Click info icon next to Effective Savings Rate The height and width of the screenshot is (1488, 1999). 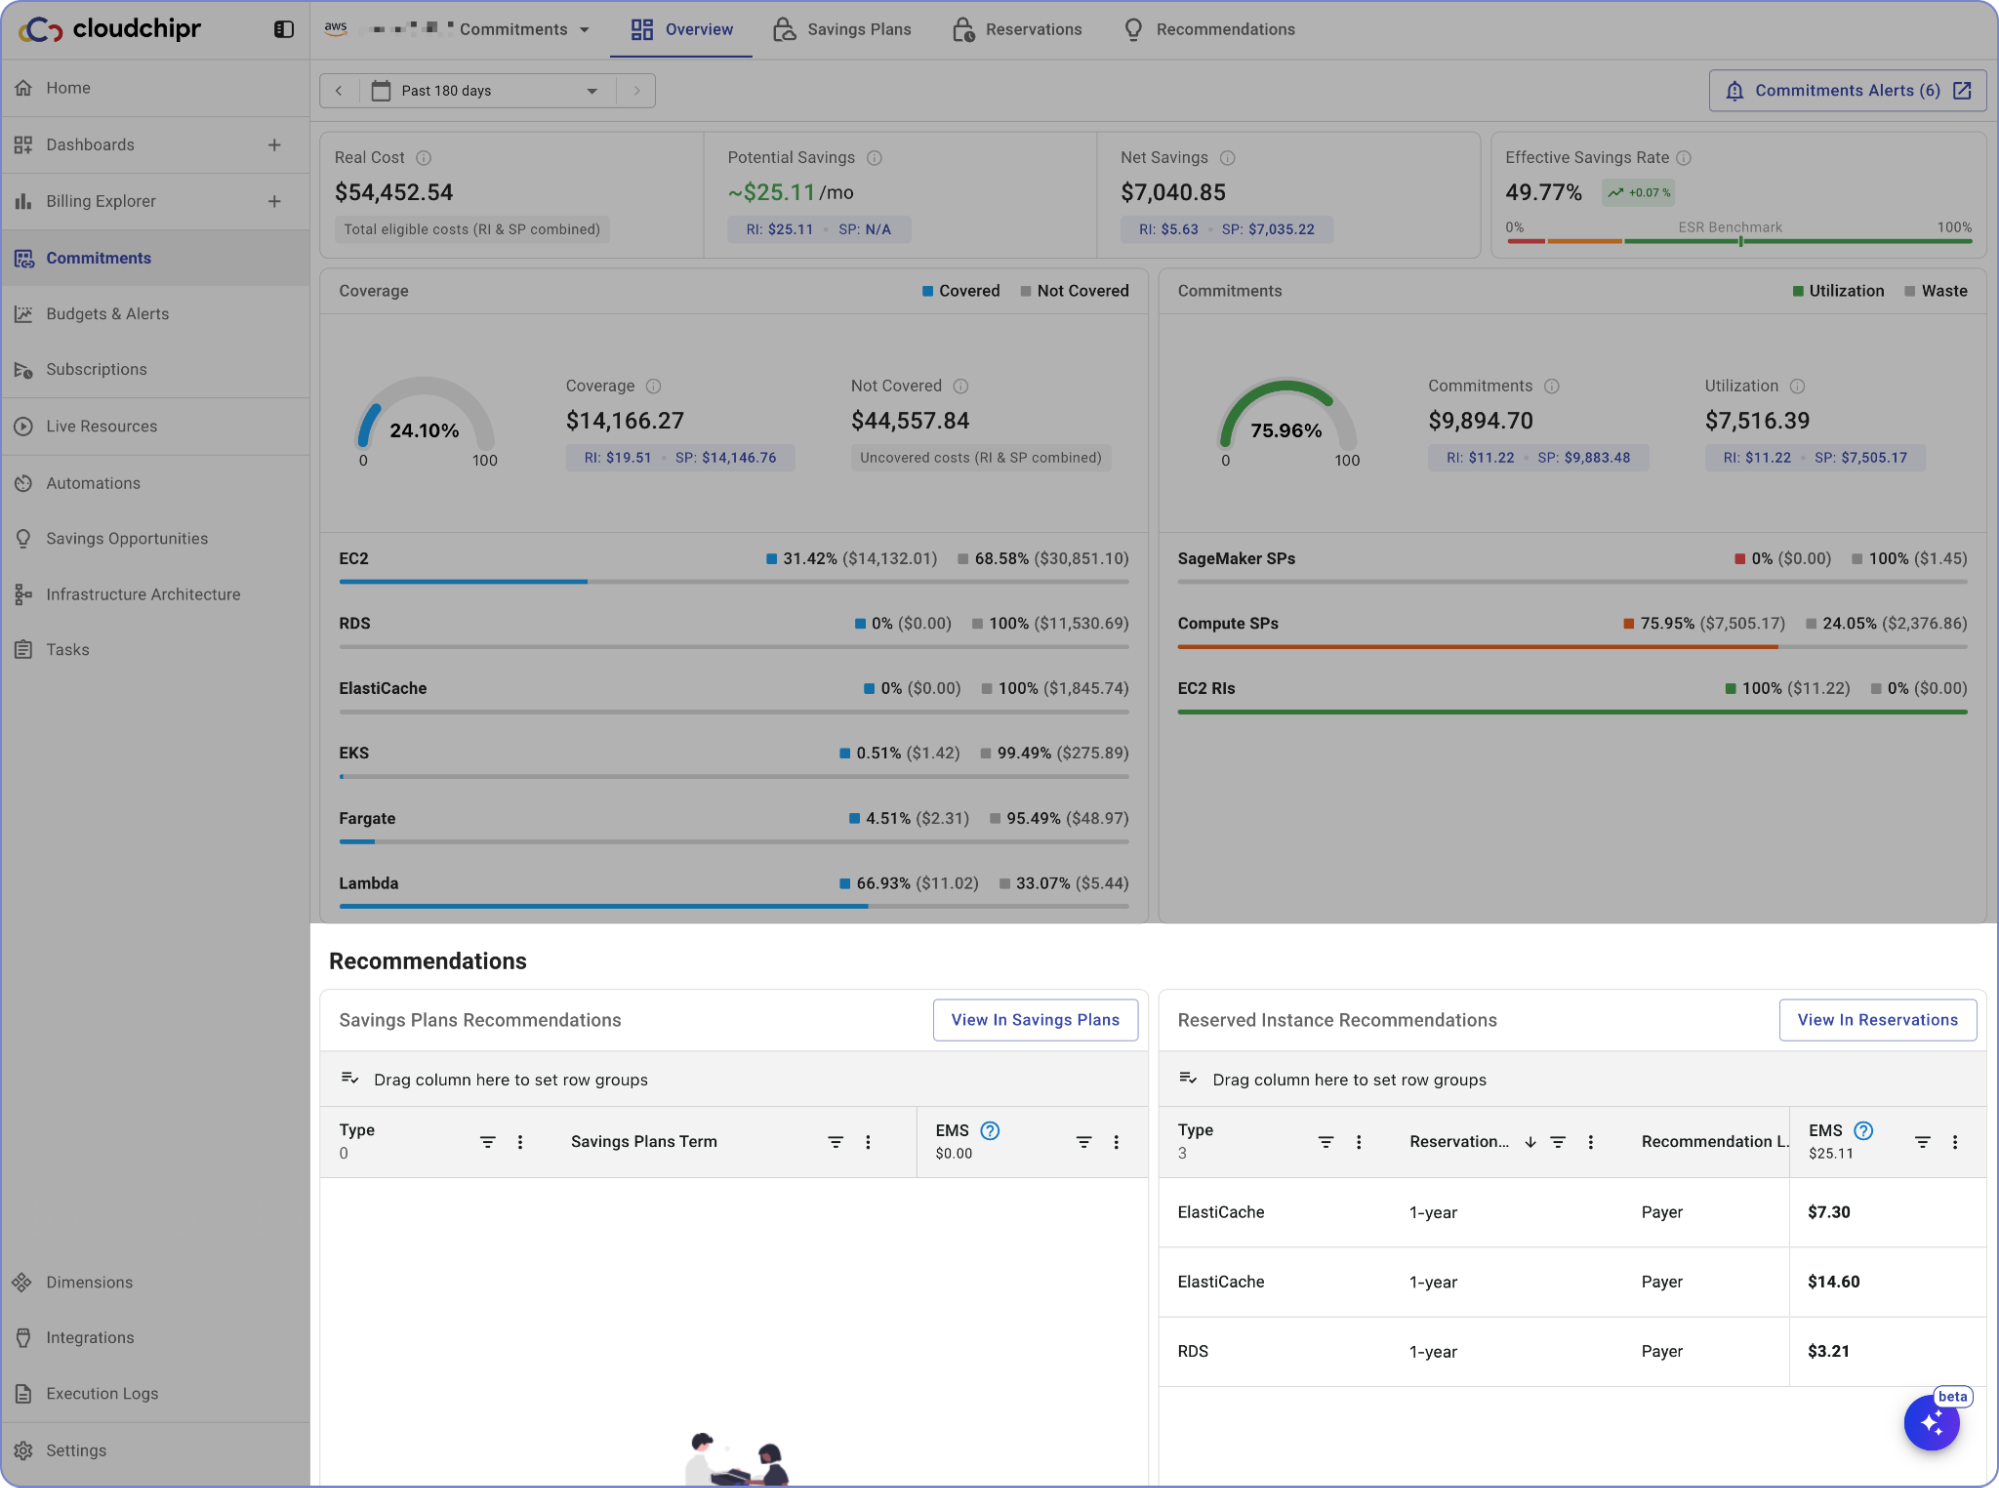tap(1684, 158)
